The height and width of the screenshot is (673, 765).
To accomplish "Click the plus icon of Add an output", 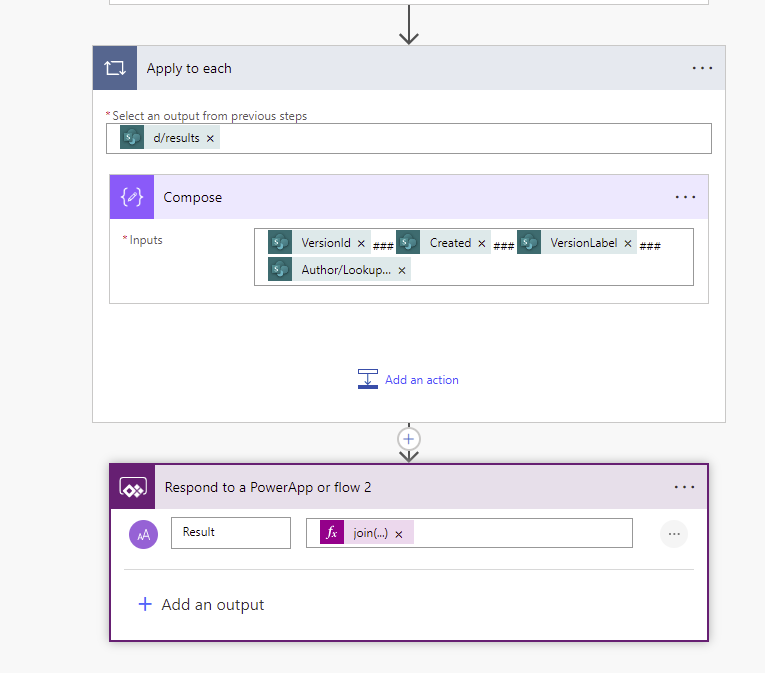I will pos(145,604).
